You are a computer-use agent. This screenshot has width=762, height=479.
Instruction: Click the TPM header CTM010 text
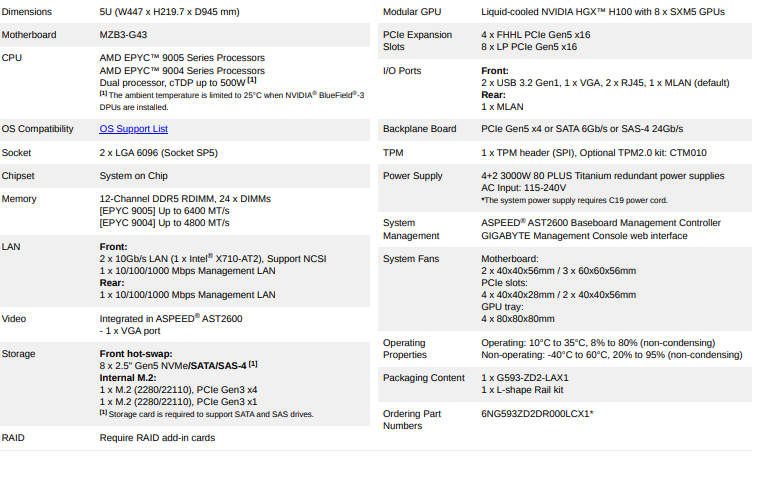point(594,153)
